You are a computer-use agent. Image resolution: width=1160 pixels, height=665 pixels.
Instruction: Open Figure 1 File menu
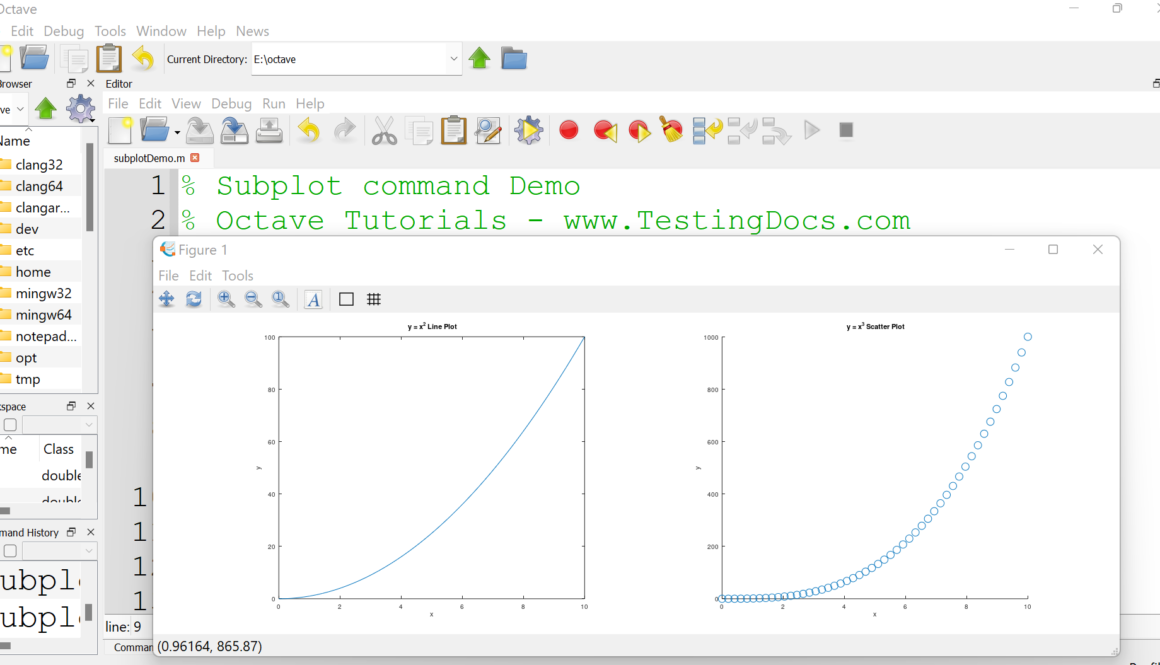(169, 275)
